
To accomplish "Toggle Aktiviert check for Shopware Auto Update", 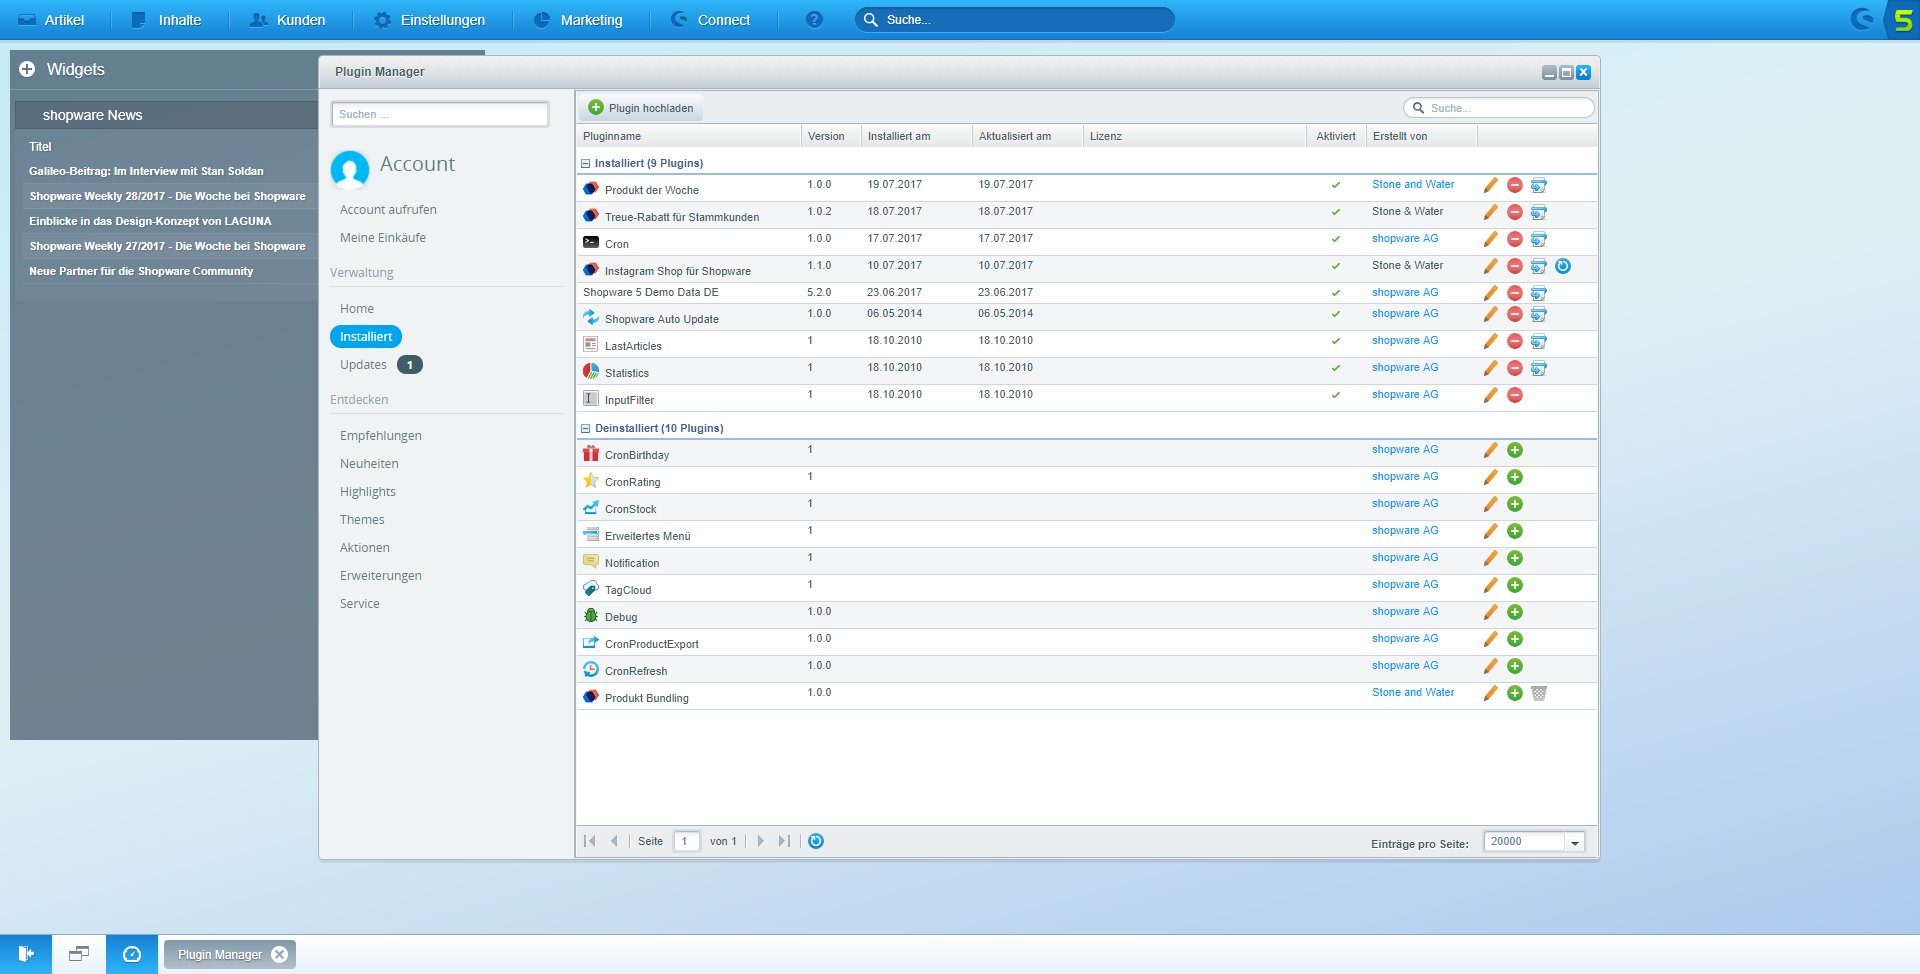I will pos(1336,314).
